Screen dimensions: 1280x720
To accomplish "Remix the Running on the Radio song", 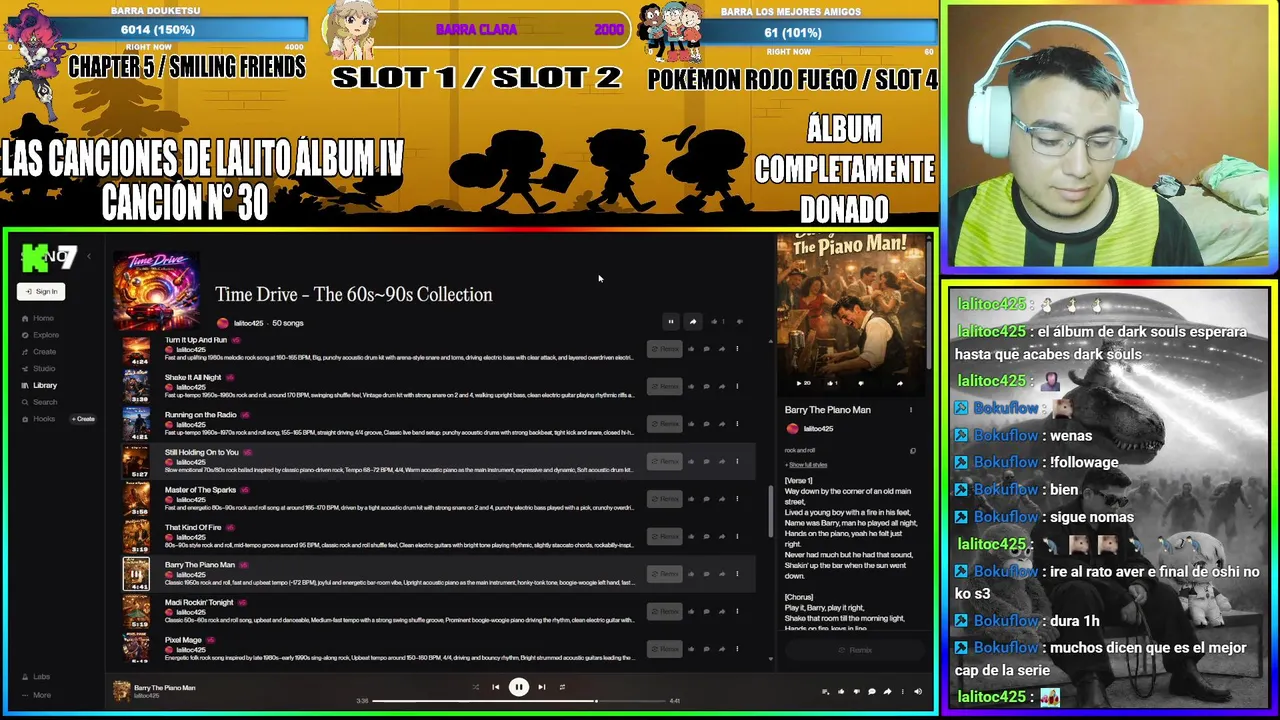I will tap(664, 424).
